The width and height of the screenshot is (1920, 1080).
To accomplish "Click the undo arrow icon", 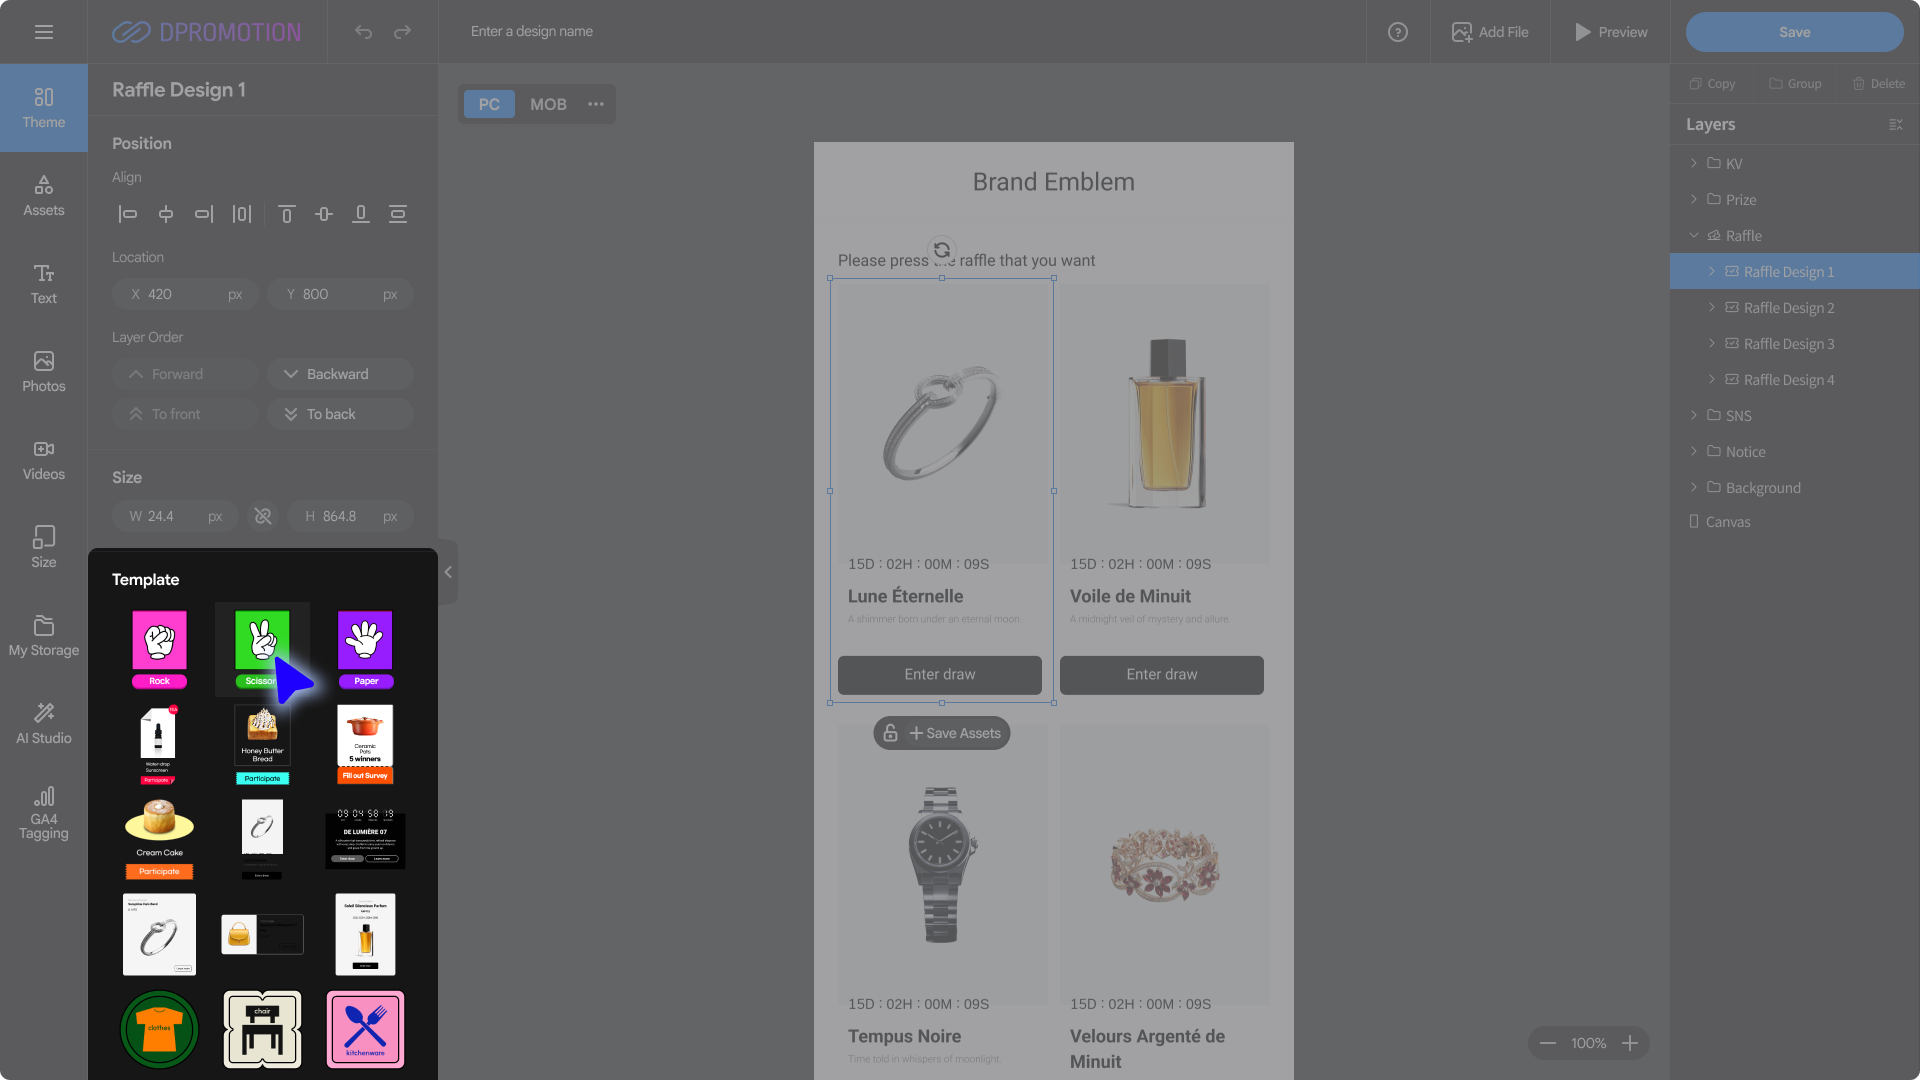I will click(363, 32).
